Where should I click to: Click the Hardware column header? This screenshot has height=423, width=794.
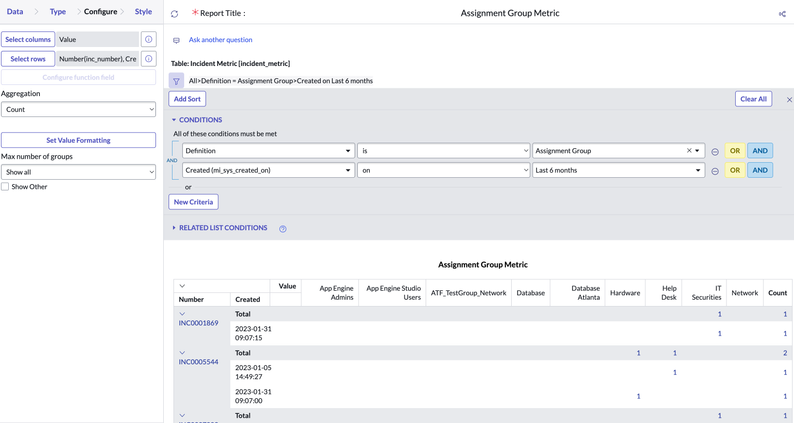tap(625, 293)
